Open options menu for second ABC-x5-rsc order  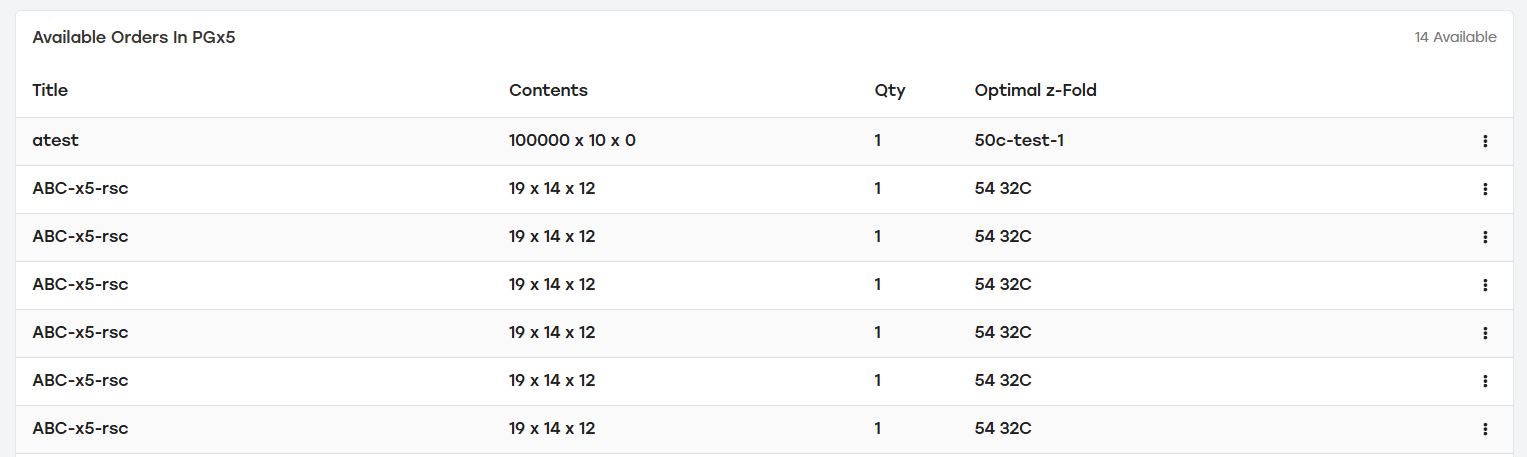click(x=1485, y=237)
